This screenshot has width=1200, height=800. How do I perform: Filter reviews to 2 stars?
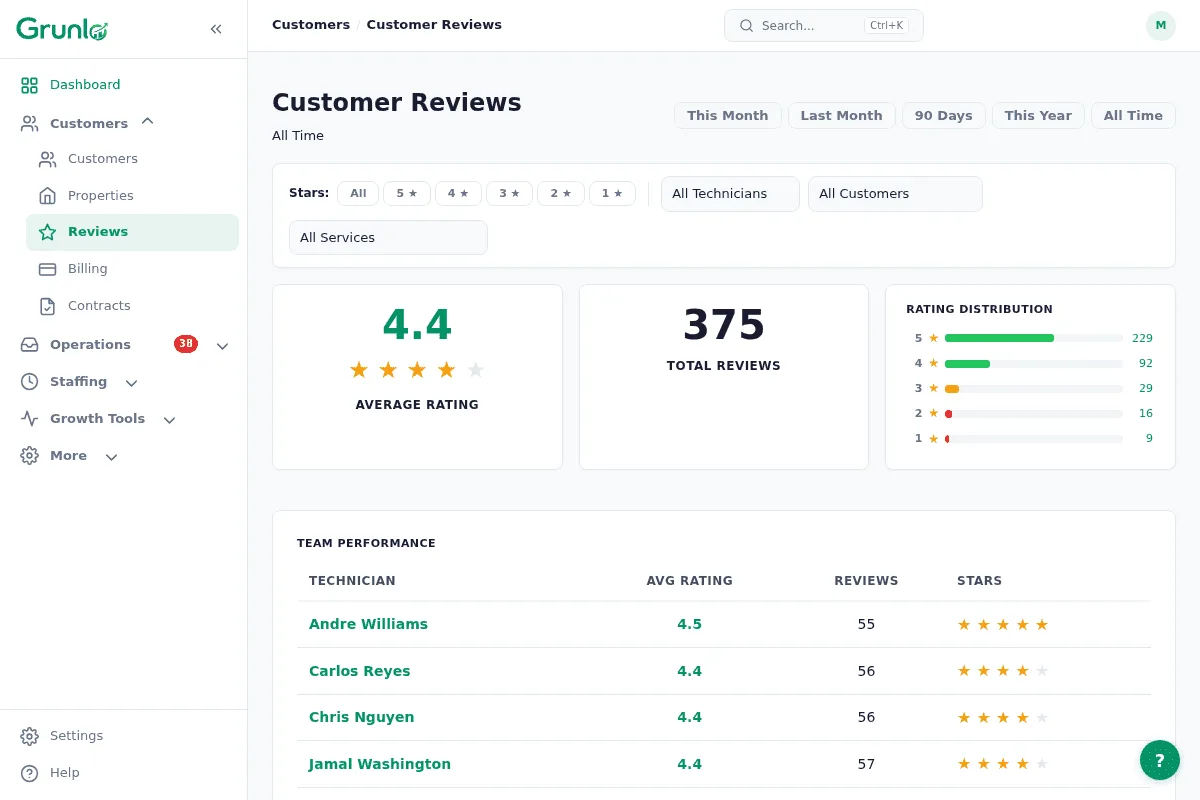pyautogui.click(x=561, y=194)
